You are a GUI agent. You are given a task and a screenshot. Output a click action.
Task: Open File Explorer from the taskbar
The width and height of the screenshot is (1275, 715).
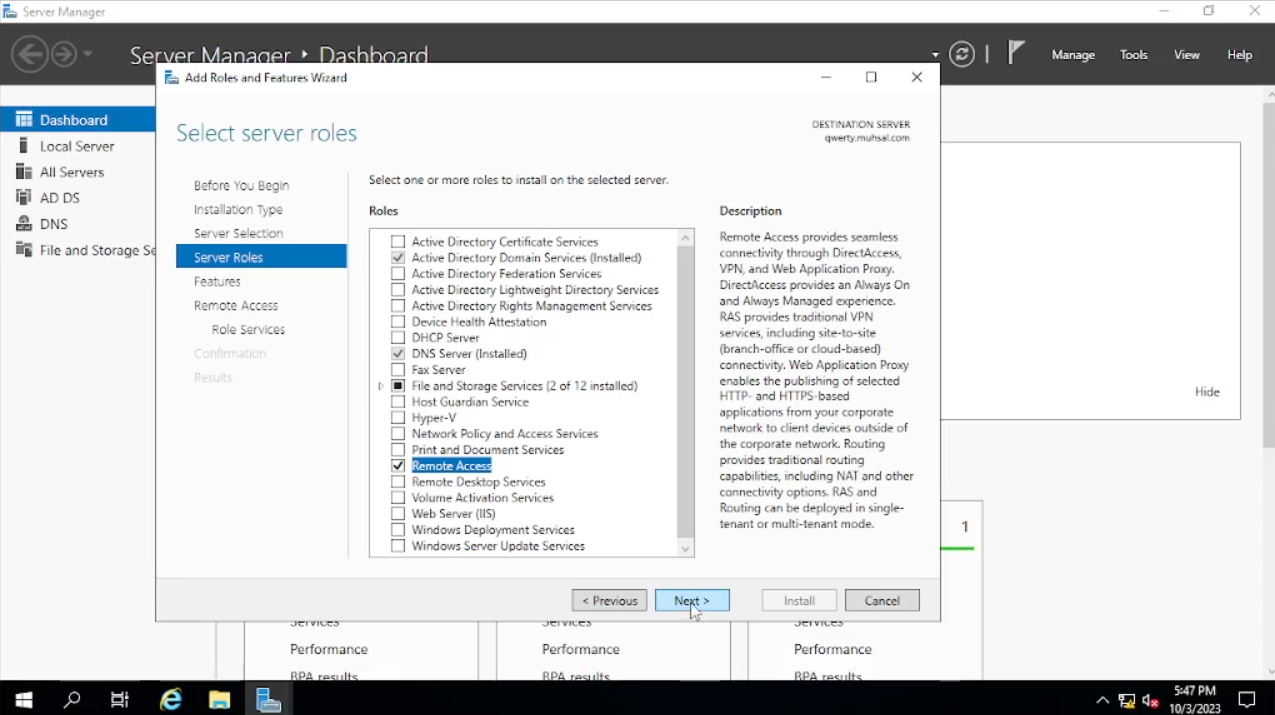point(220,699)
